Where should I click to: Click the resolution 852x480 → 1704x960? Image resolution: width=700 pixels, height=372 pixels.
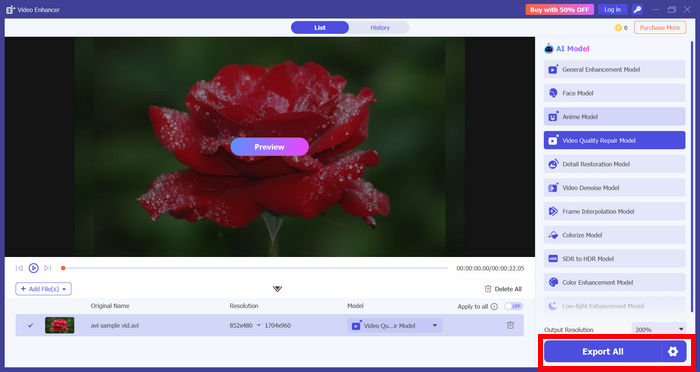260,326
